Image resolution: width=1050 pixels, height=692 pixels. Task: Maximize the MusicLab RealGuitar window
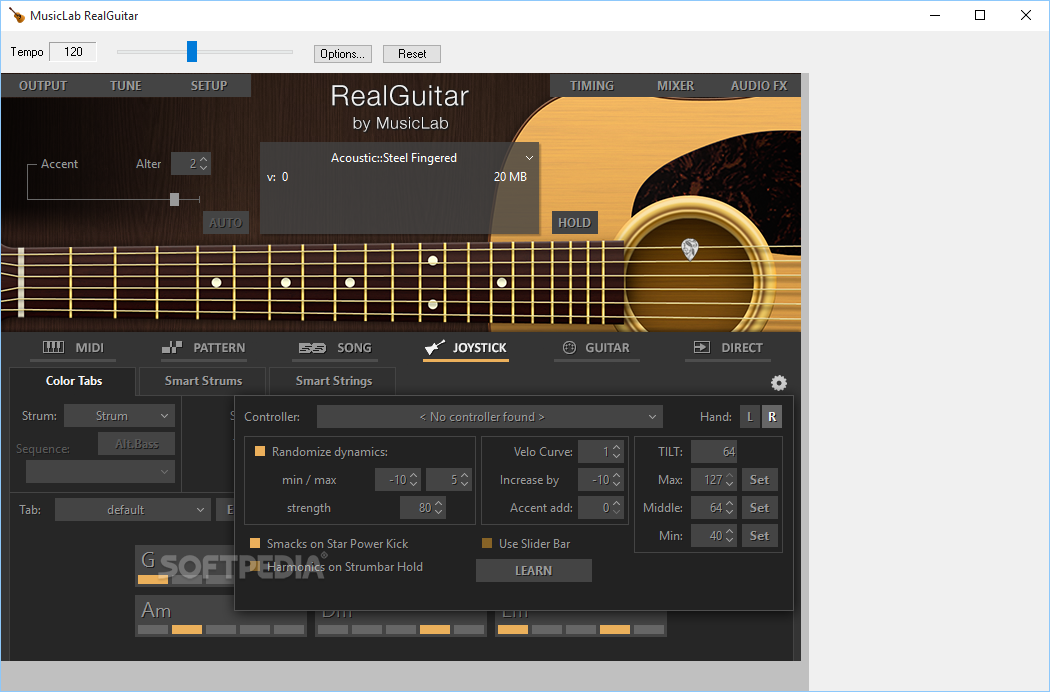click(980, 15)
